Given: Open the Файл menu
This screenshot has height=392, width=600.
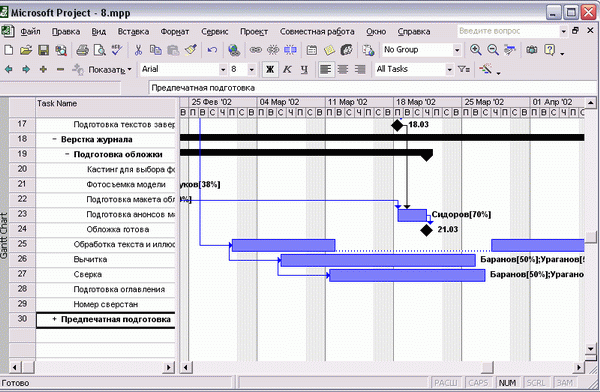Looking at the screenshot, I should pos(30,31).
